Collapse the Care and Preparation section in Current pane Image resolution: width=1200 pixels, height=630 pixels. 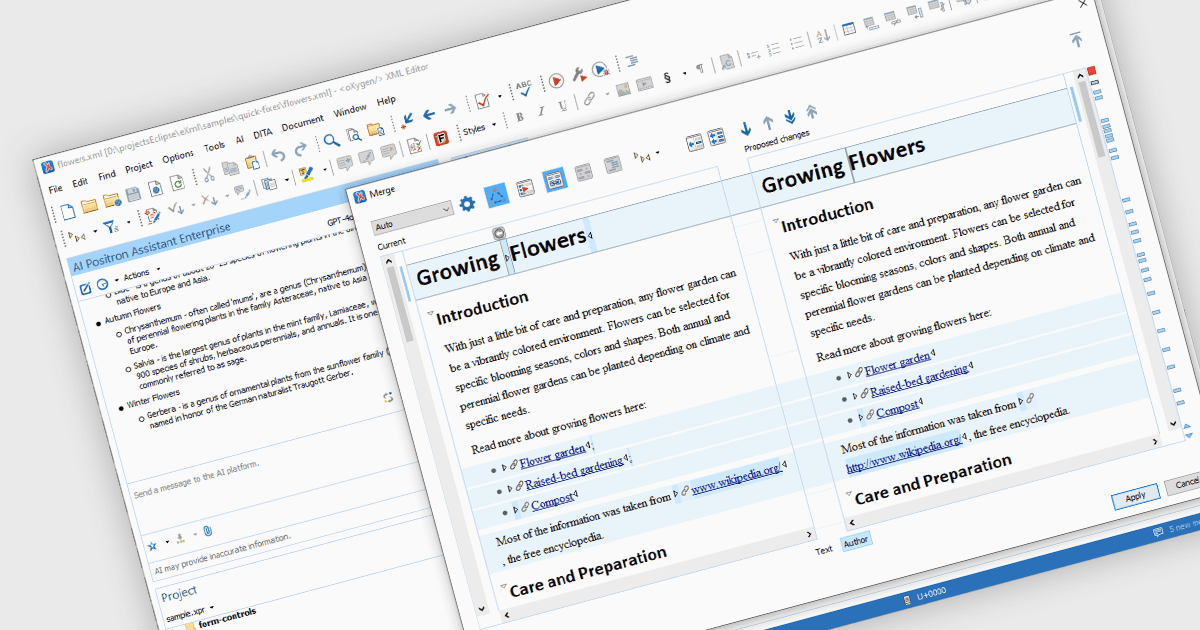(502, 587)
